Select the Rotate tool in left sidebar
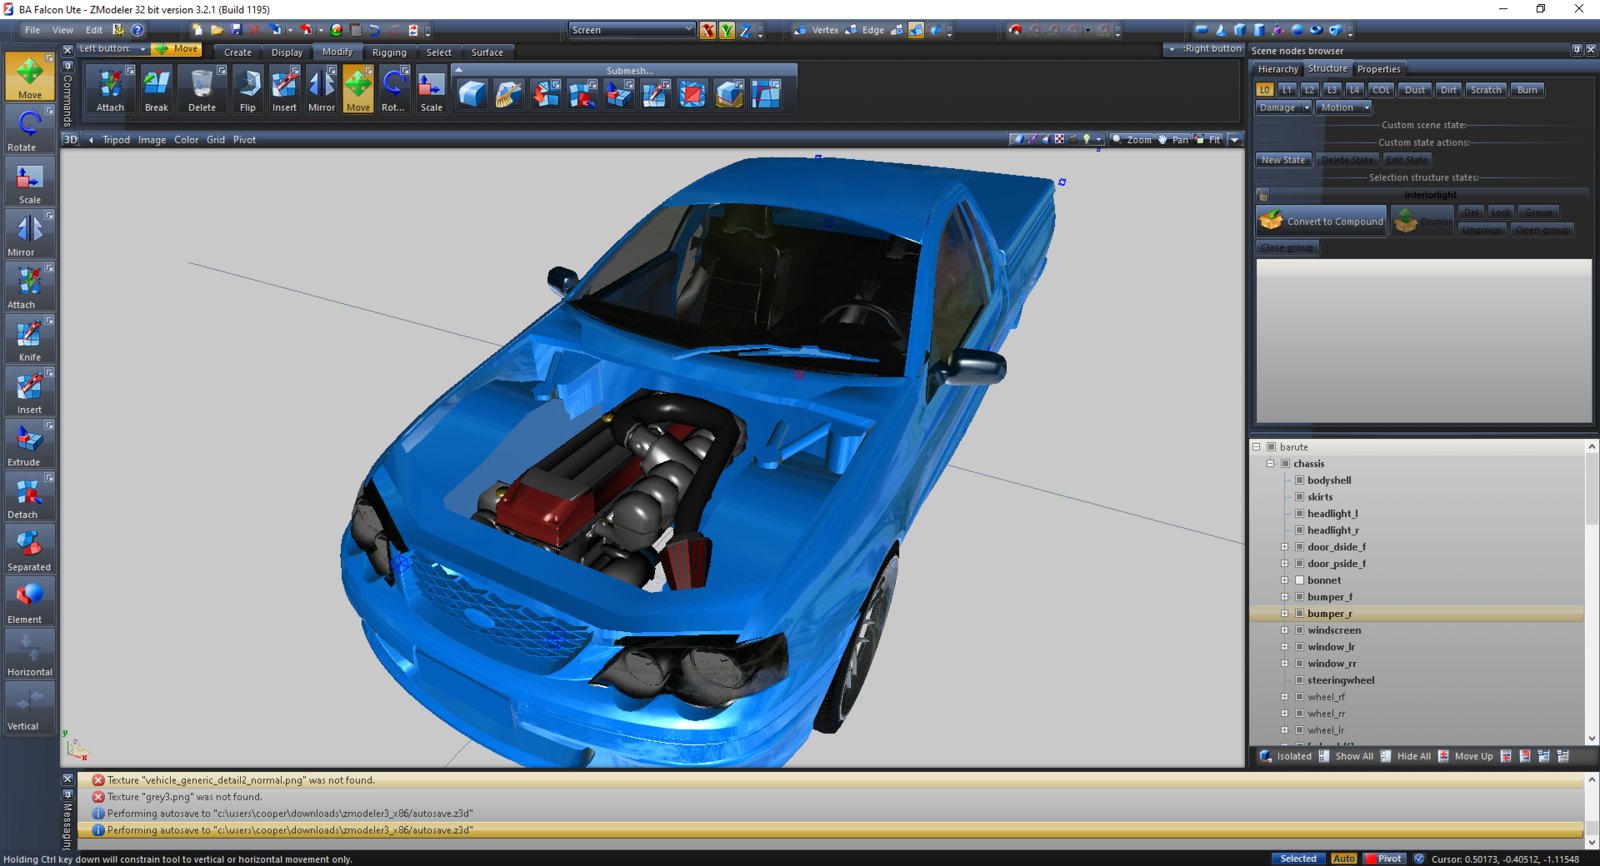 coord(29,129)
